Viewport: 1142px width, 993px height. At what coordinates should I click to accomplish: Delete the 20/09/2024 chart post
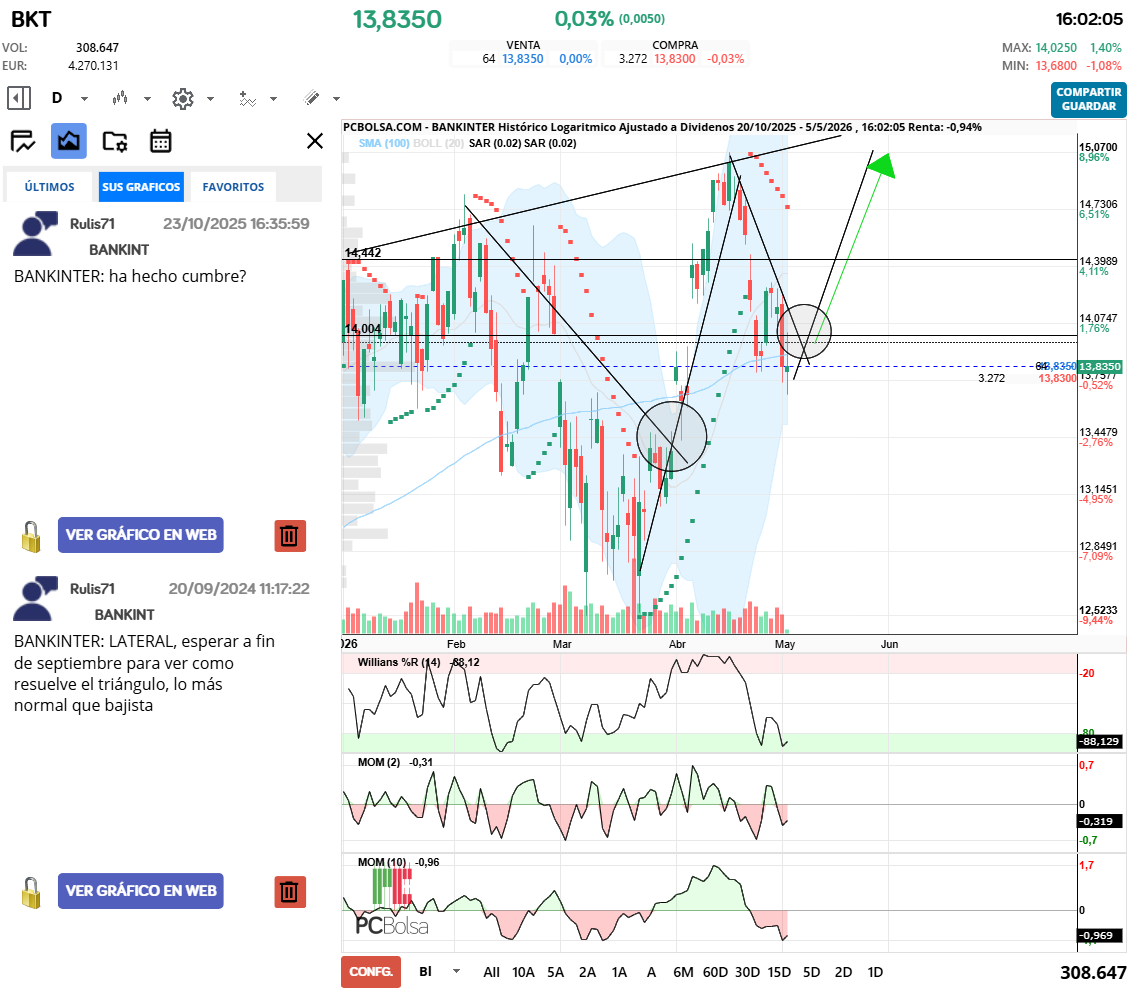pos(290,892)
